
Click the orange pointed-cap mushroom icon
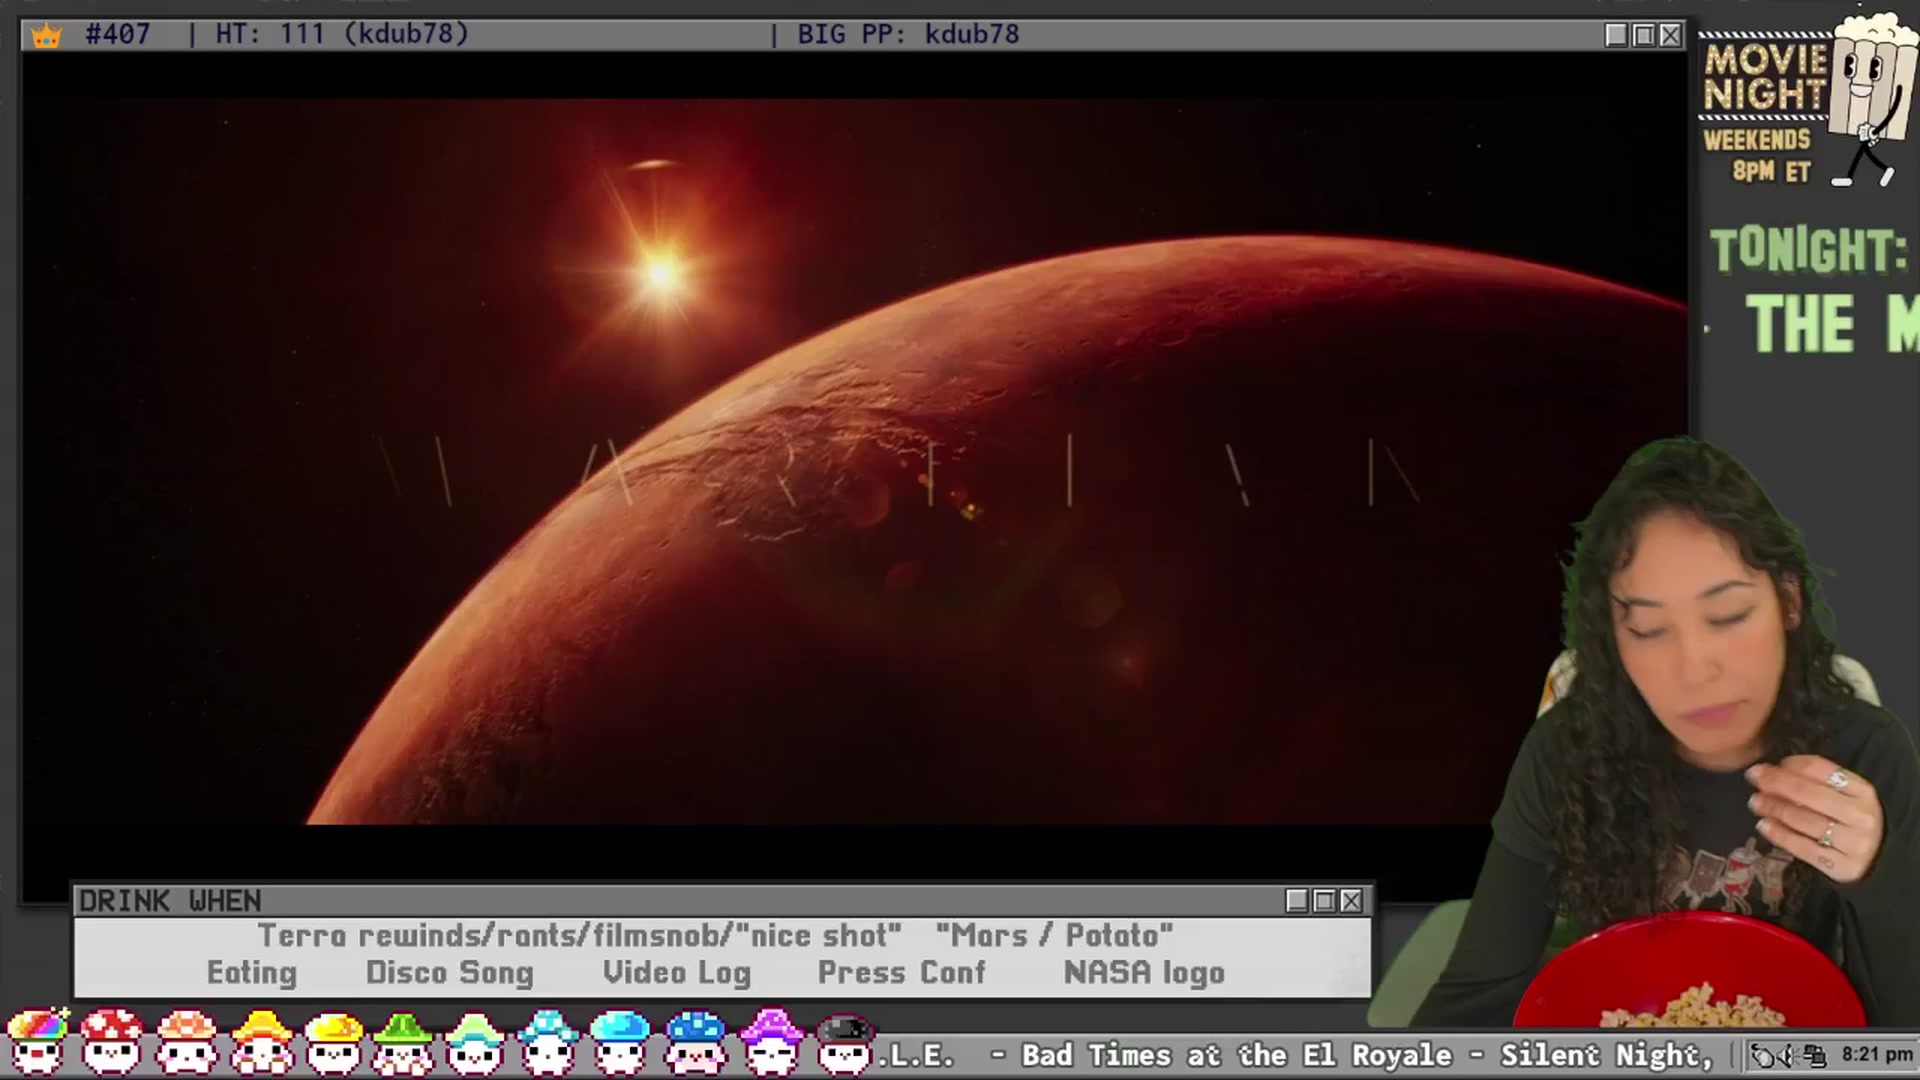click(x=261, y=1041)
